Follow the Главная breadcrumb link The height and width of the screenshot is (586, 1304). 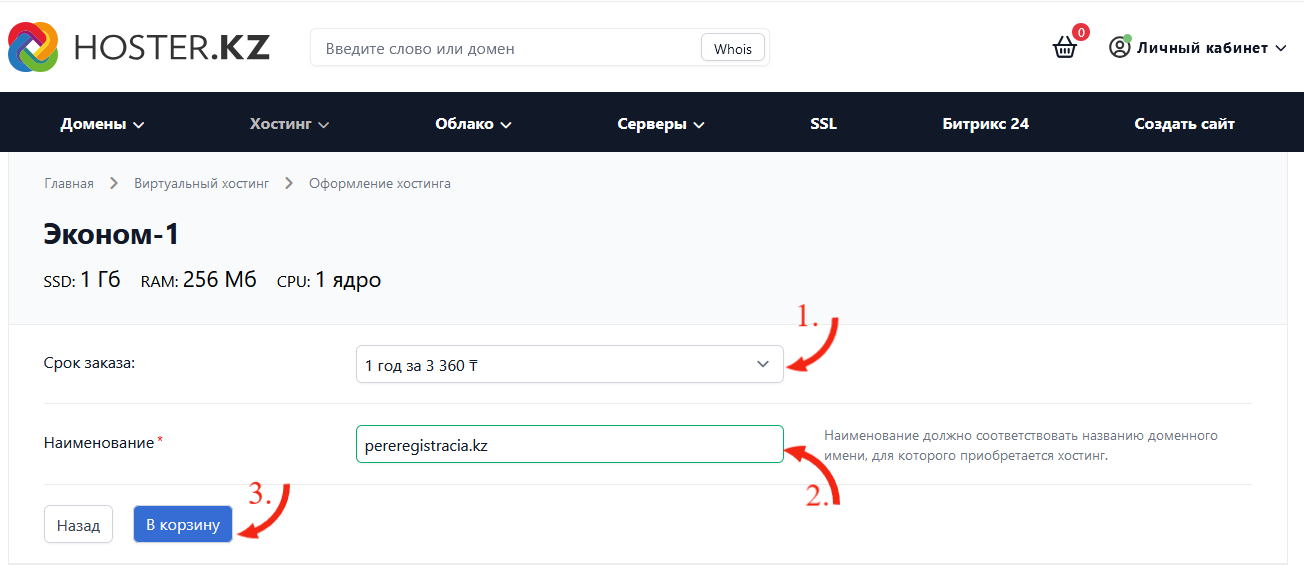tap(69, 183)
